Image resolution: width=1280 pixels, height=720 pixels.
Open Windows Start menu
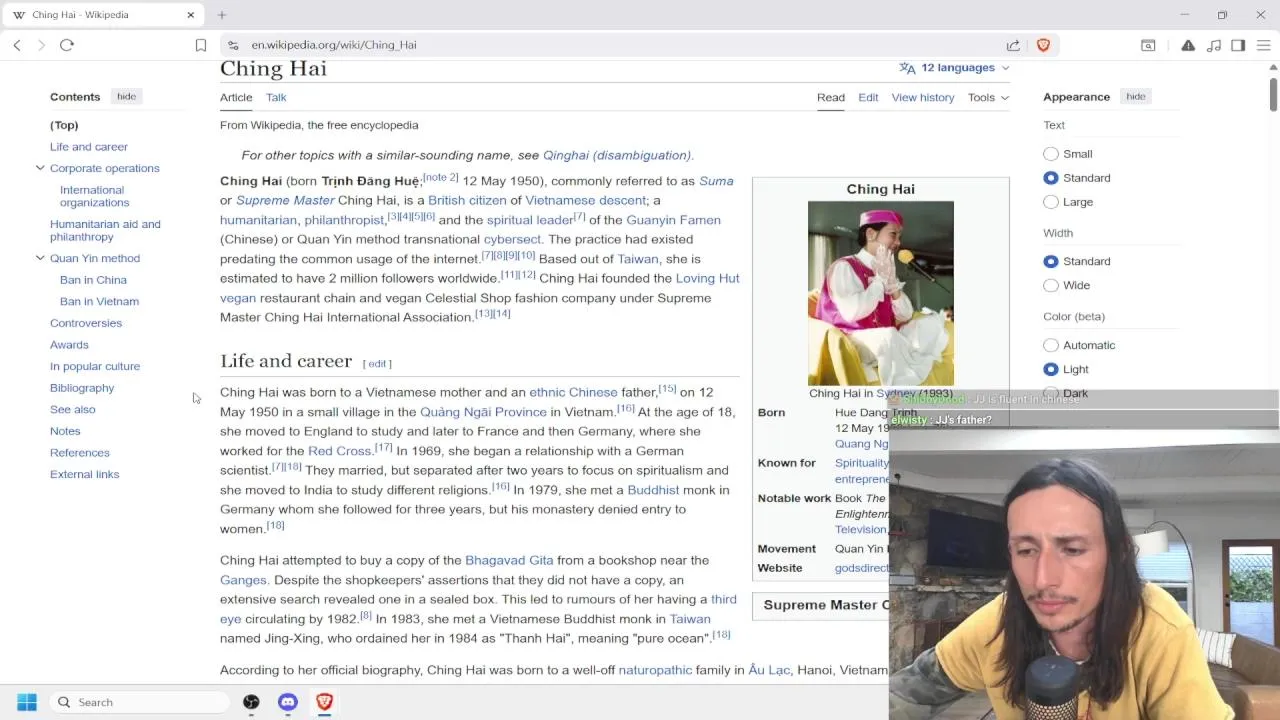[27, 702]
